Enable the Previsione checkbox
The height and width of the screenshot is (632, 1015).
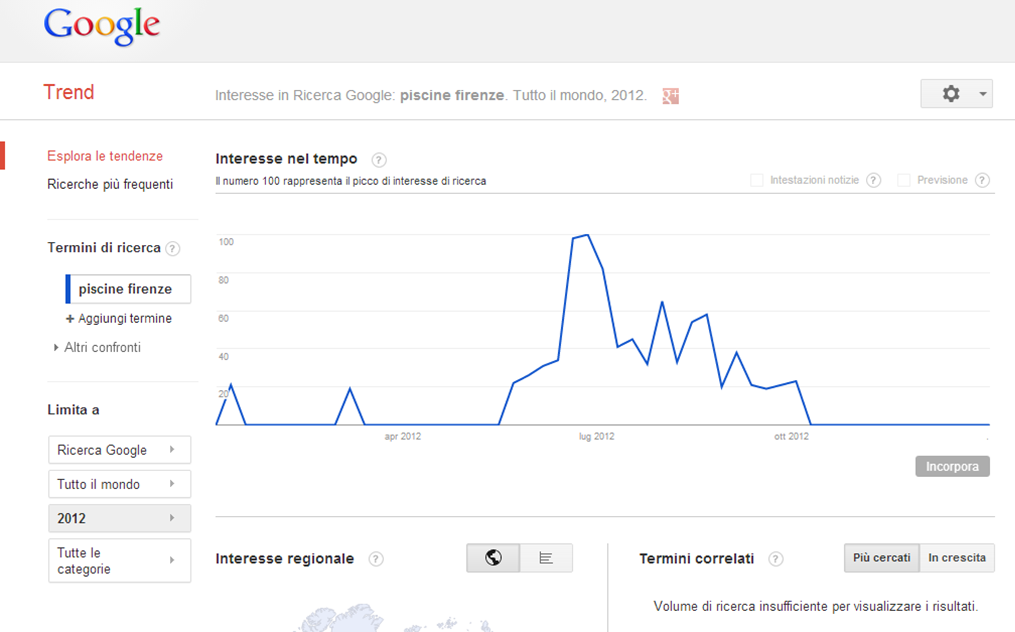coord(904,180)
